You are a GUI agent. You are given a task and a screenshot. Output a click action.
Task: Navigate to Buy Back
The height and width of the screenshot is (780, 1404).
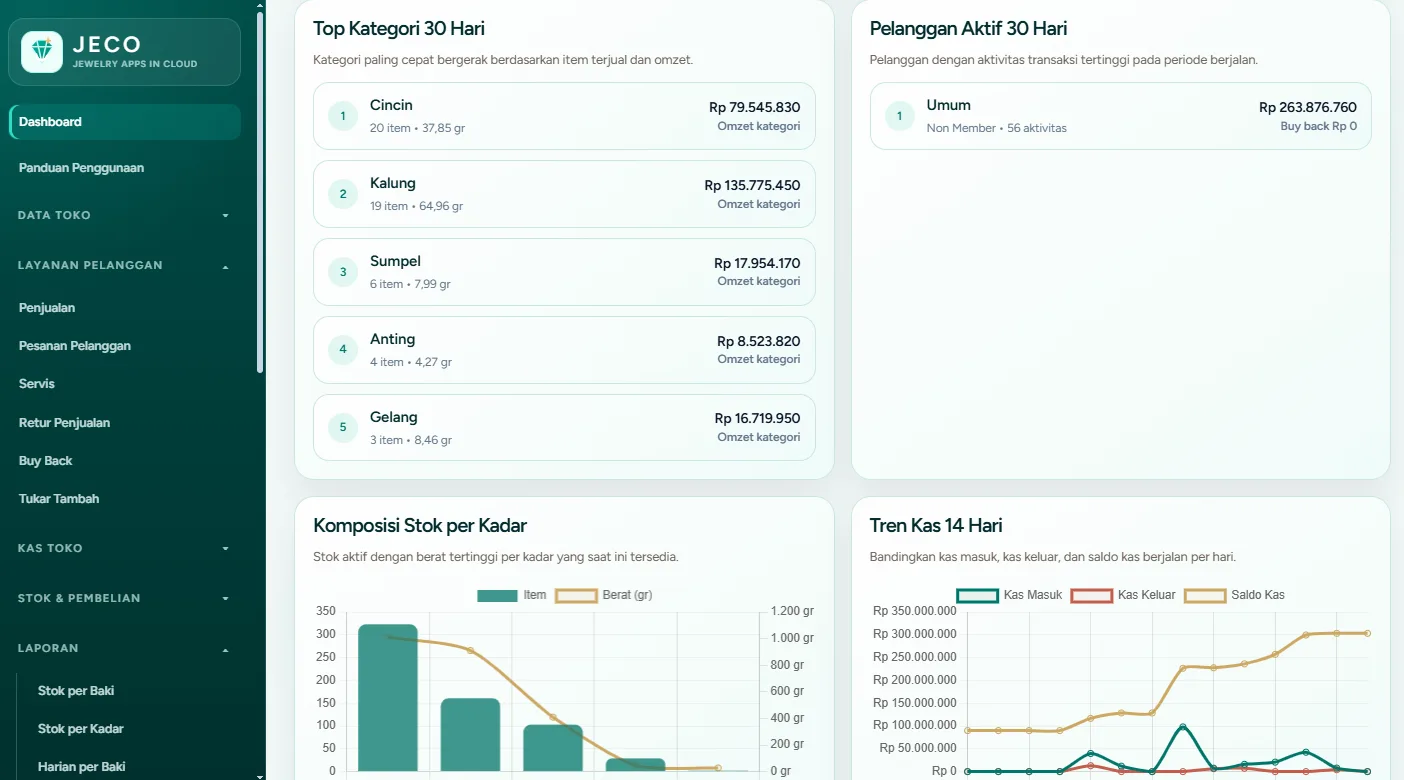(46, 461)
